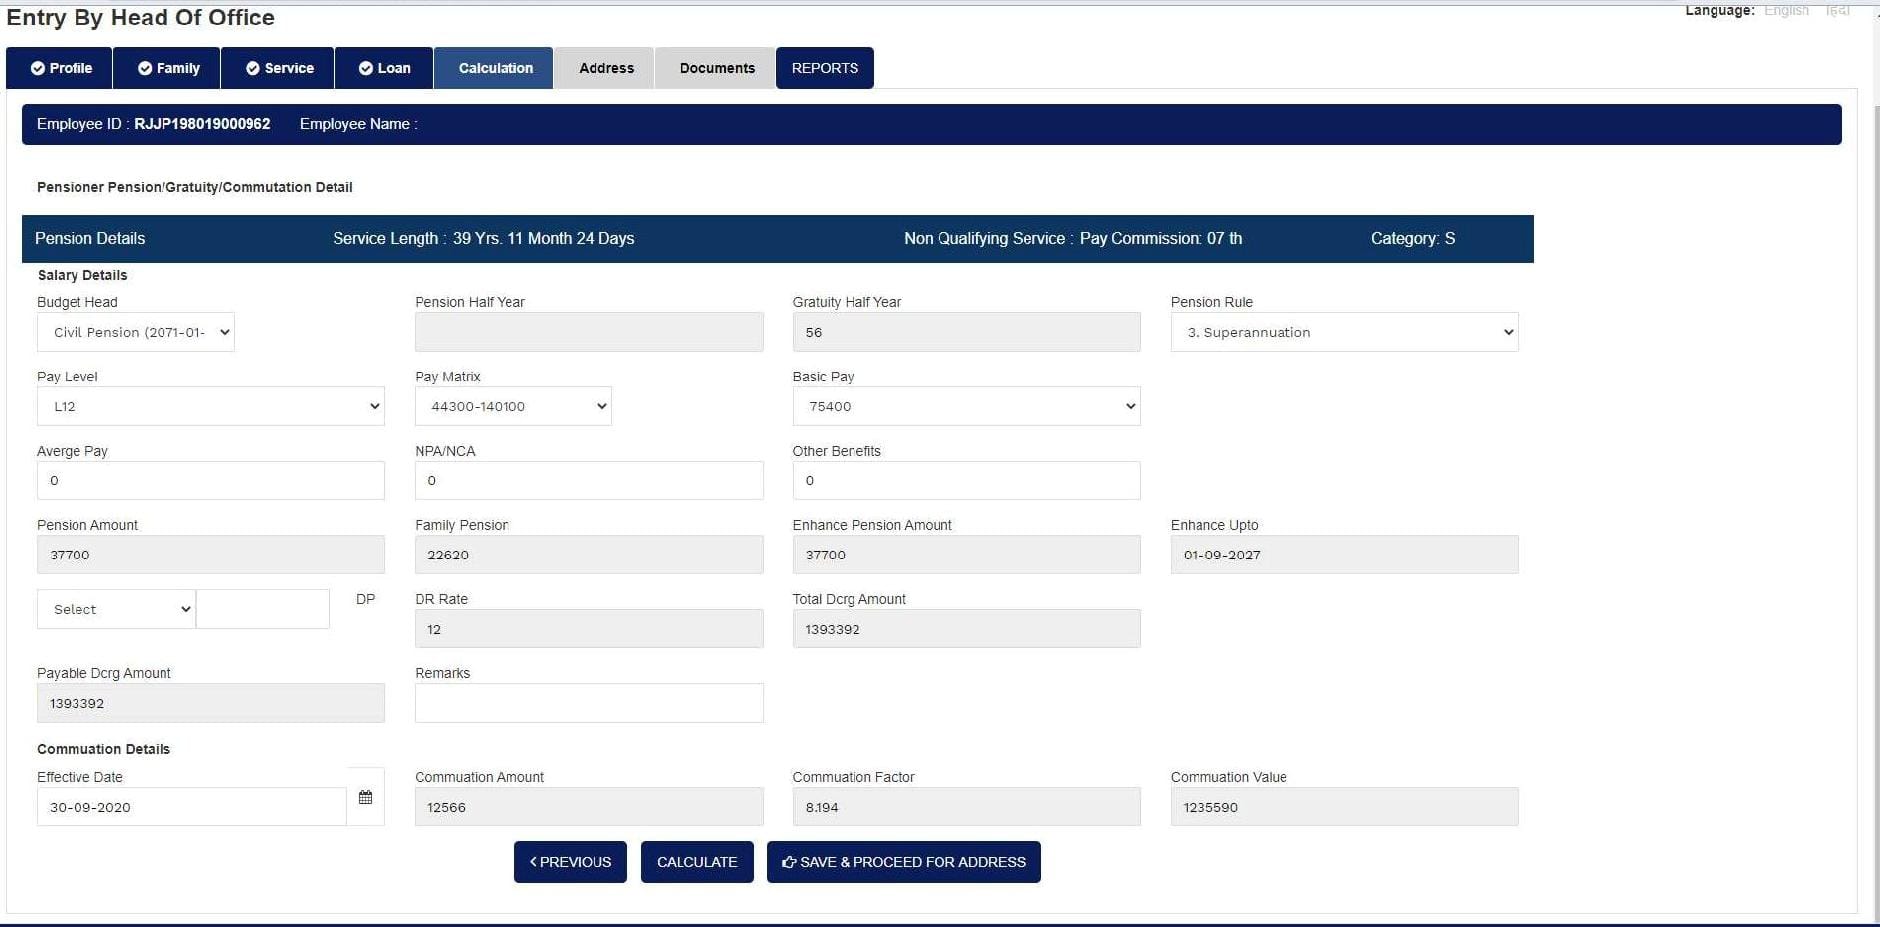Click the Payable Dcrg Amount field
The image size is (1880, 927).
click(211, 703)
